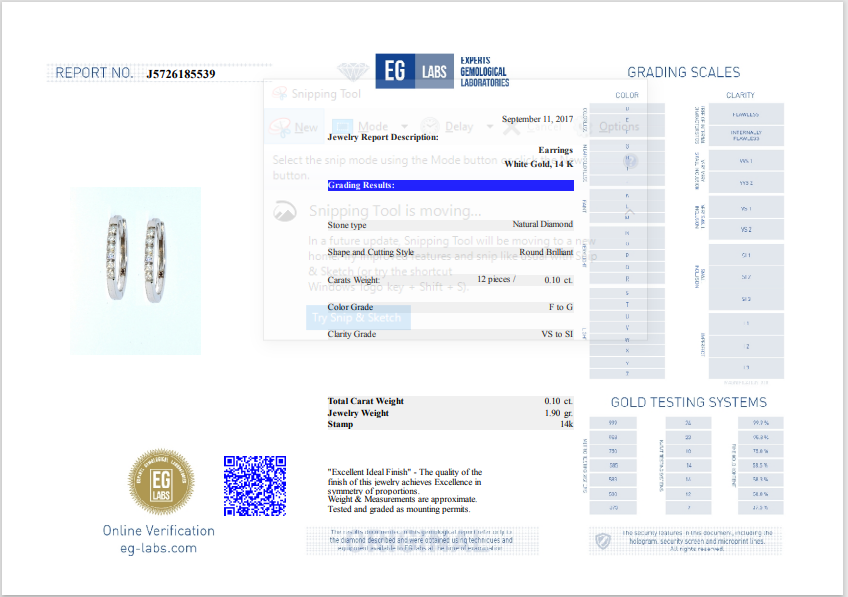The image size is (848, 597).
Task: Click the F to G color grade value
Action: click(x=561, y=307)
